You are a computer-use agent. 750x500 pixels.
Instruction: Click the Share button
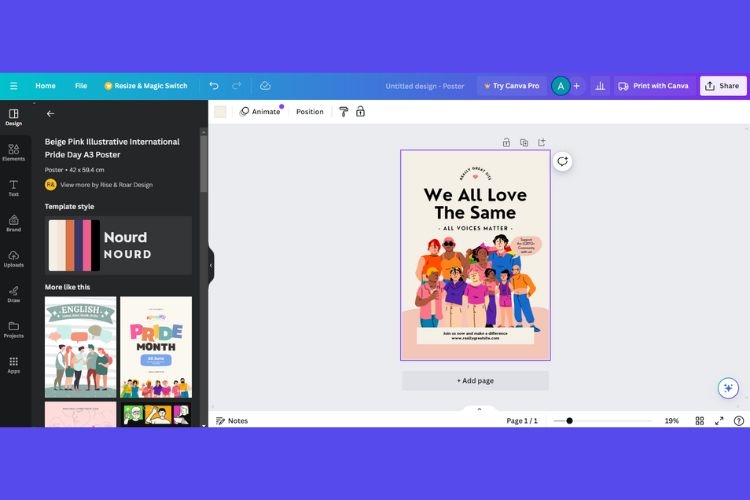723,86
